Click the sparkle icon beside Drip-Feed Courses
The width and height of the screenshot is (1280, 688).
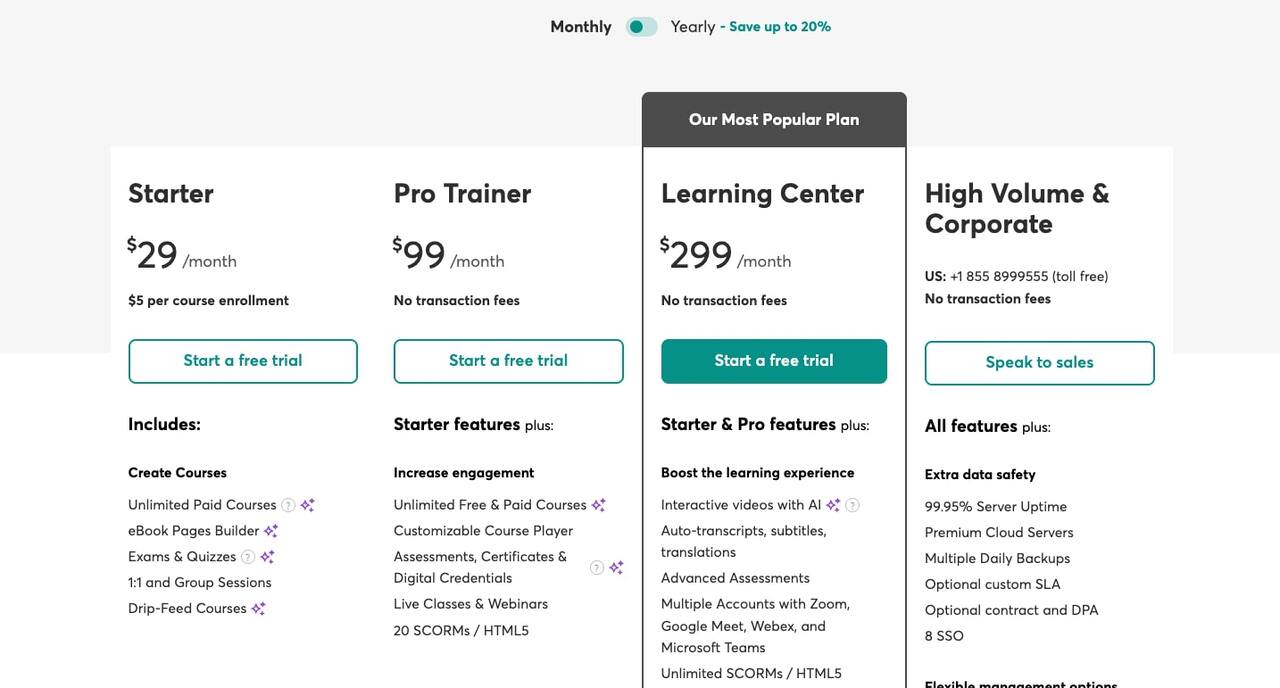coord(259,607)
